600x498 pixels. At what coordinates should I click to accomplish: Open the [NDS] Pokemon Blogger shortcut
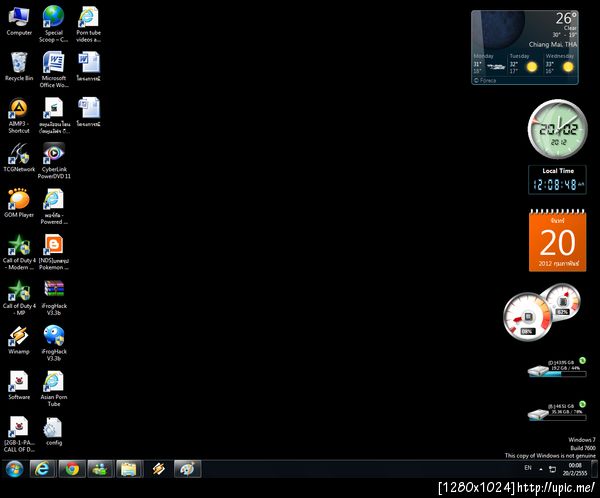[54, 252]
